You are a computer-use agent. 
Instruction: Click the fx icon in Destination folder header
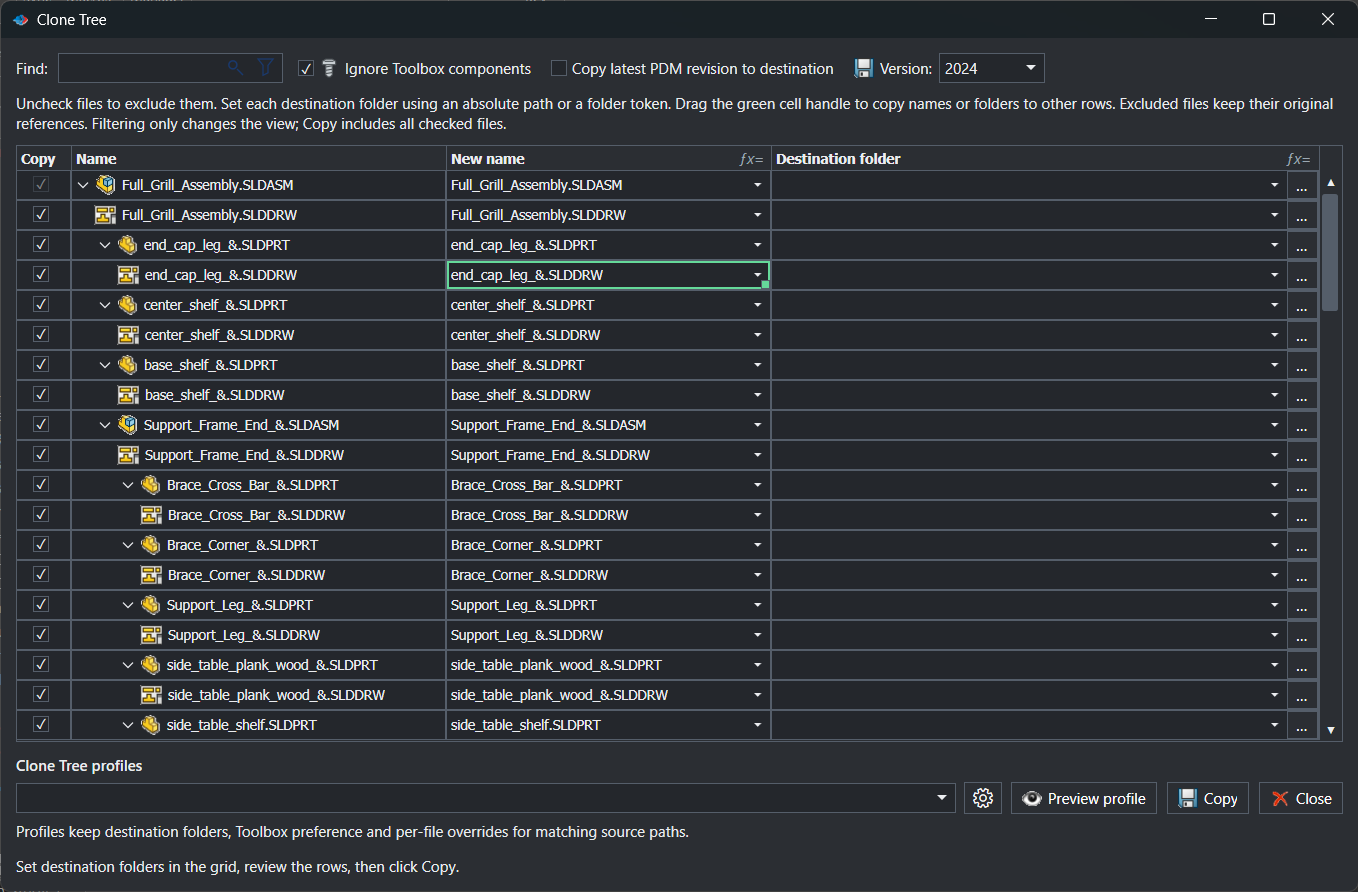pos(1298,159)
